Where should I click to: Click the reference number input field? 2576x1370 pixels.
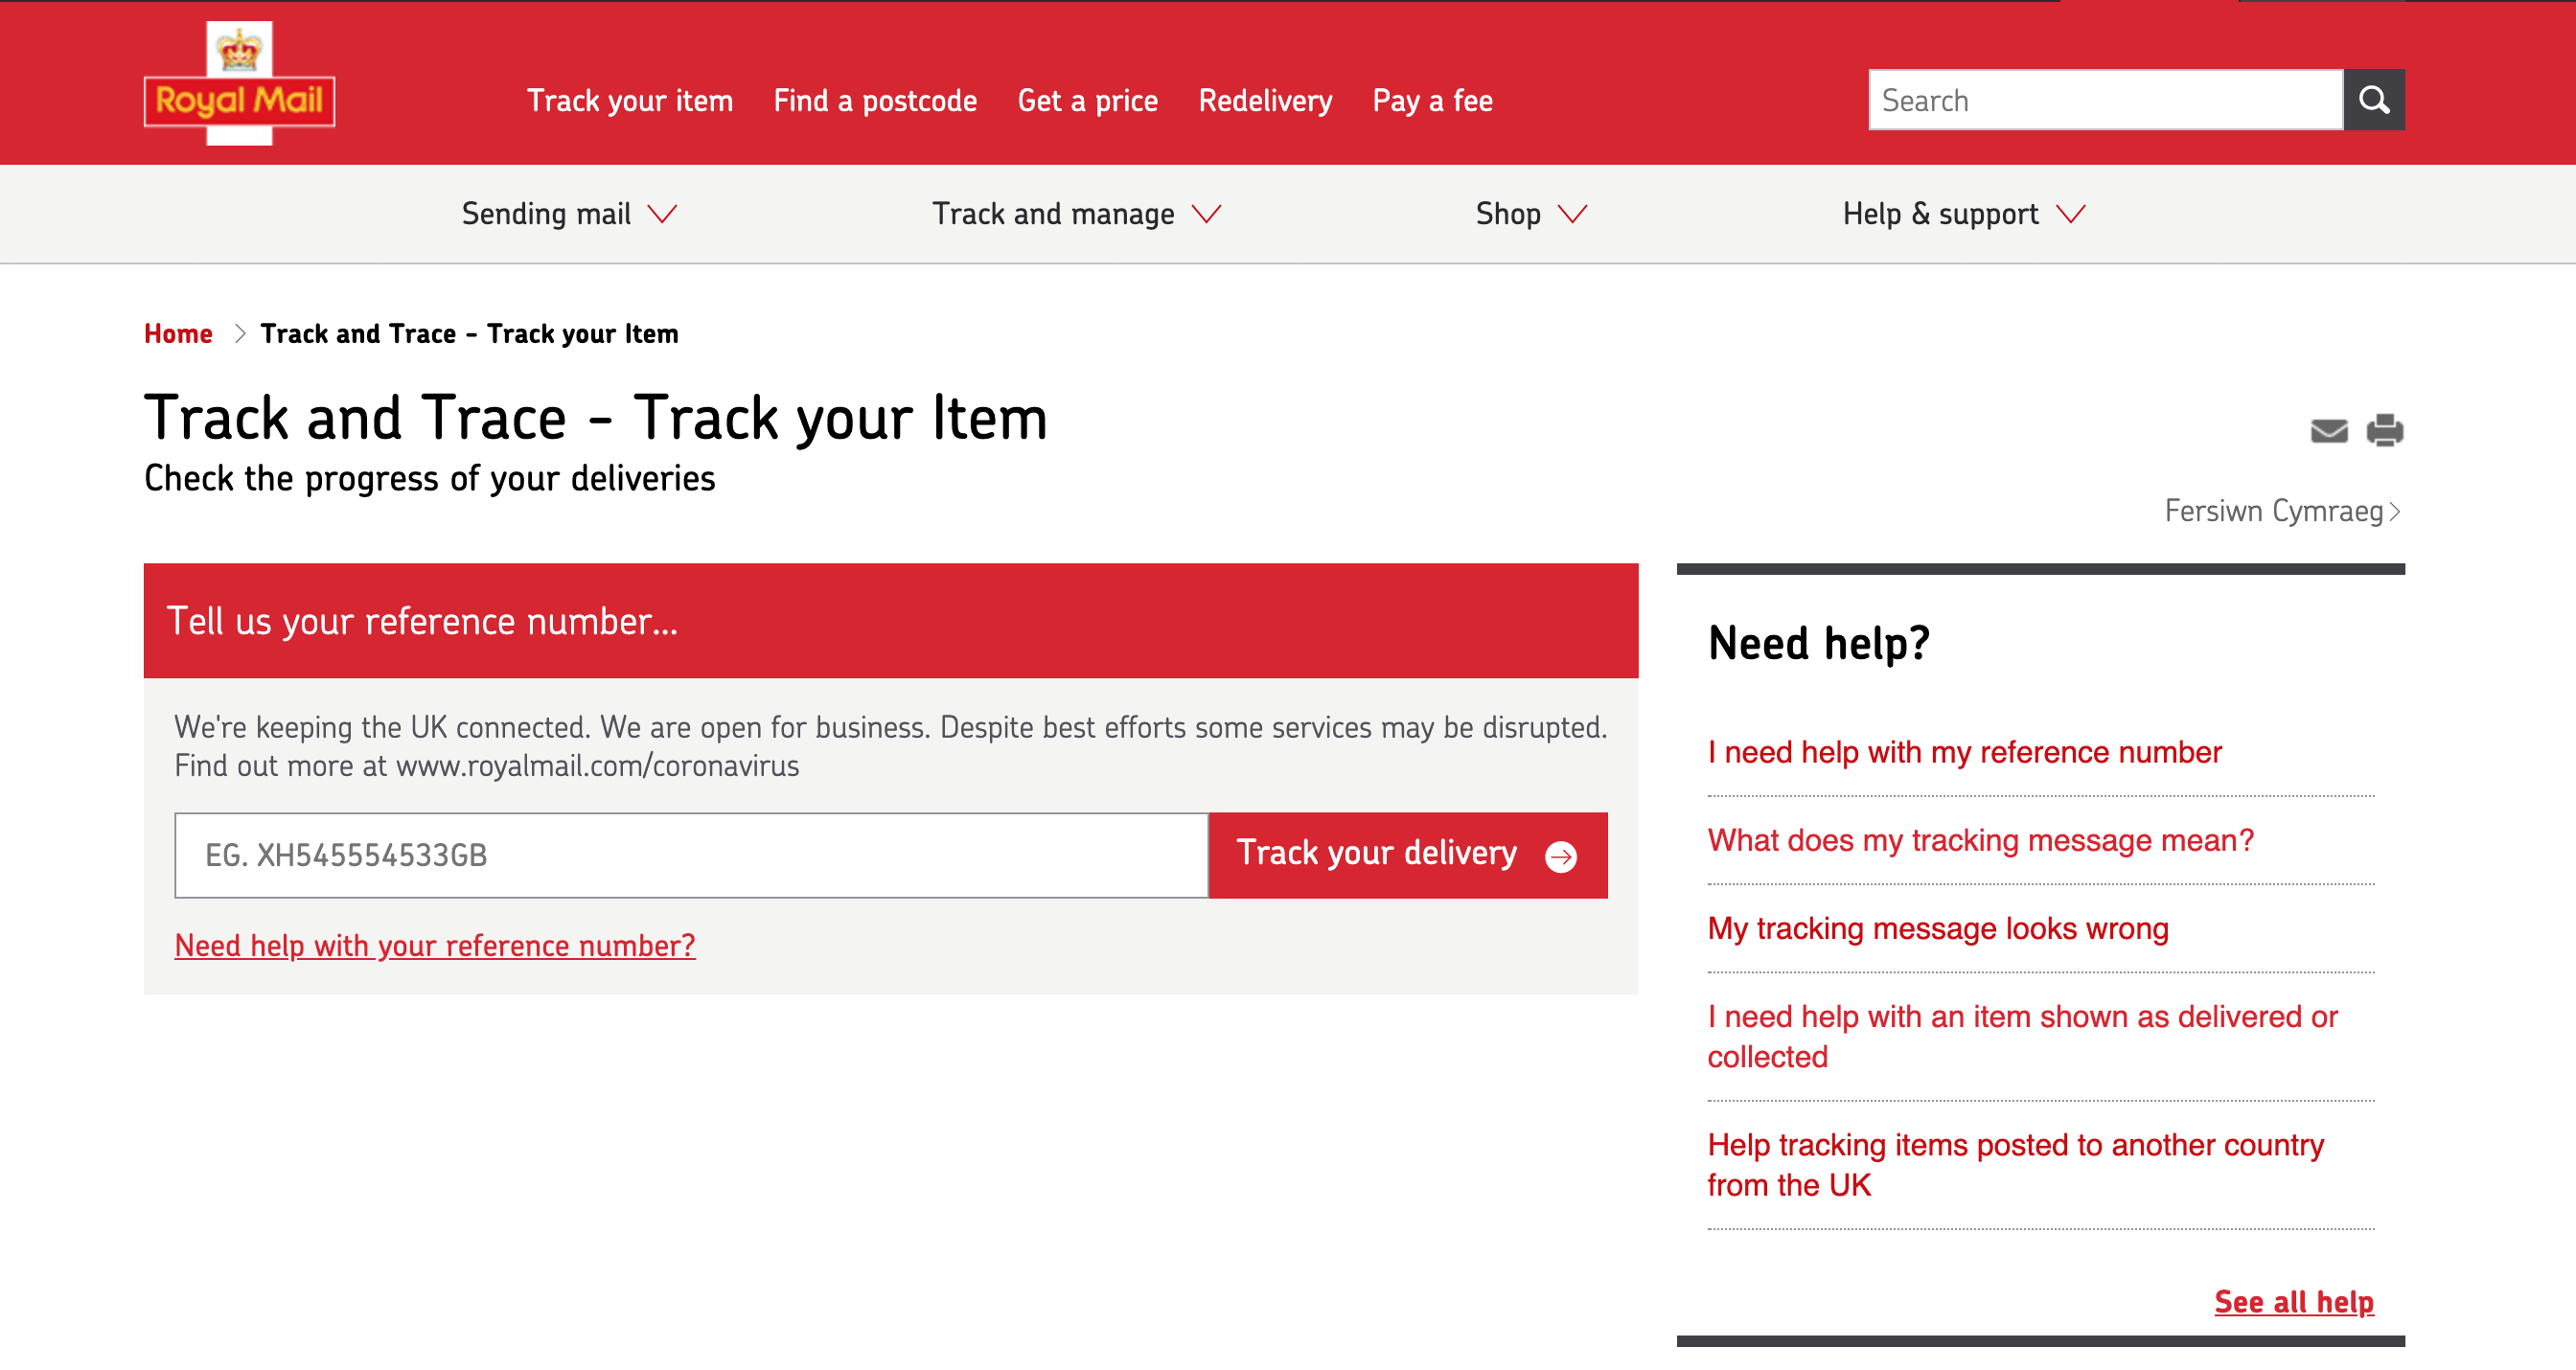coord(692,854)
